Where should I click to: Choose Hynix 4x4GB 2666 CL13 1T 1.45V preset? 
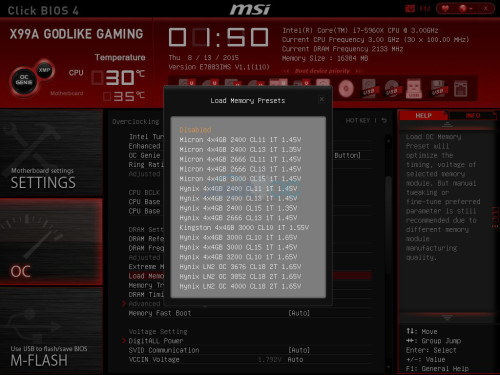(238, 218)
